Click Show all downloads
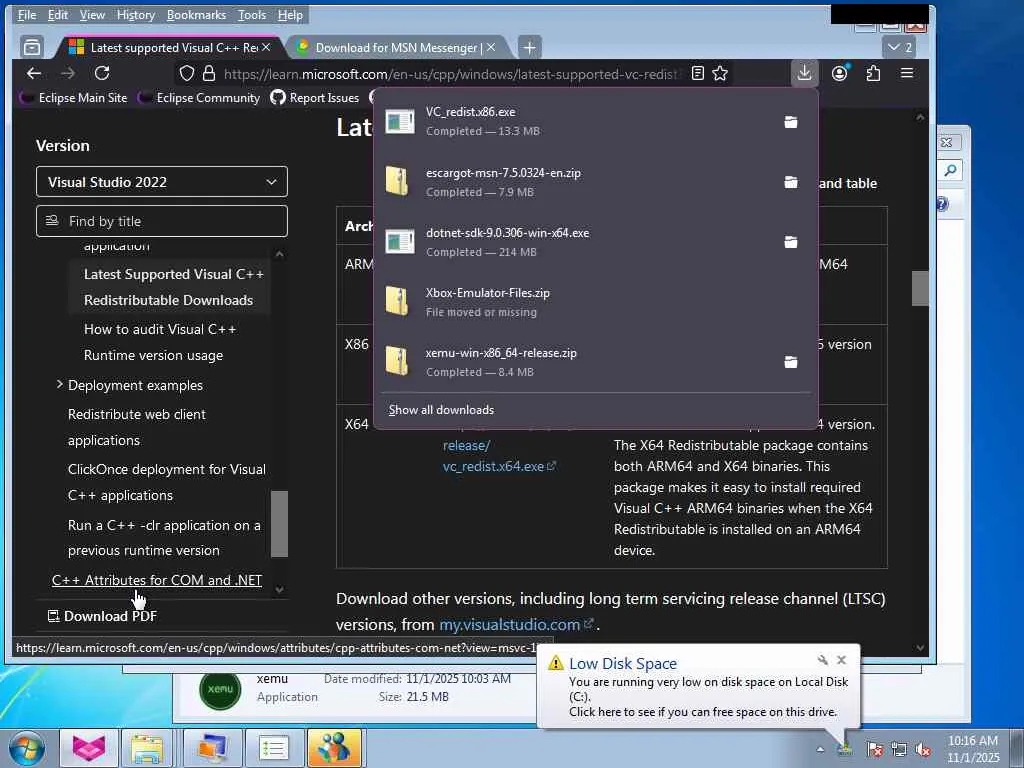Viewport: 1024px width, 768px height. click(x=441, y=409)
